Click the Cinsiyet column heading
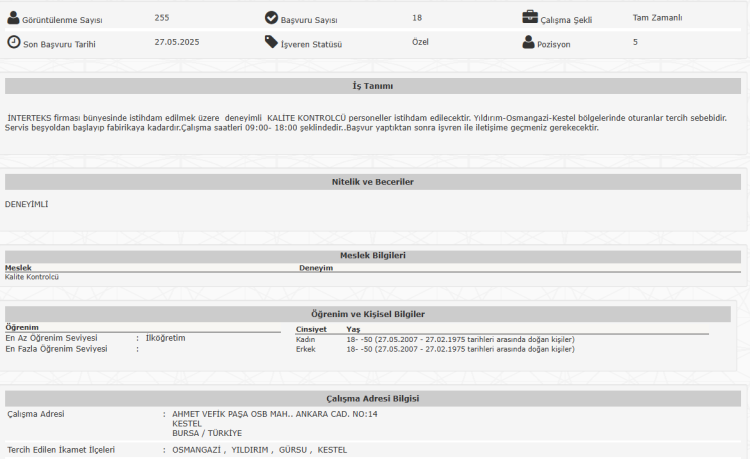Viewport: 750px width, 459px height. pos(311,329)
